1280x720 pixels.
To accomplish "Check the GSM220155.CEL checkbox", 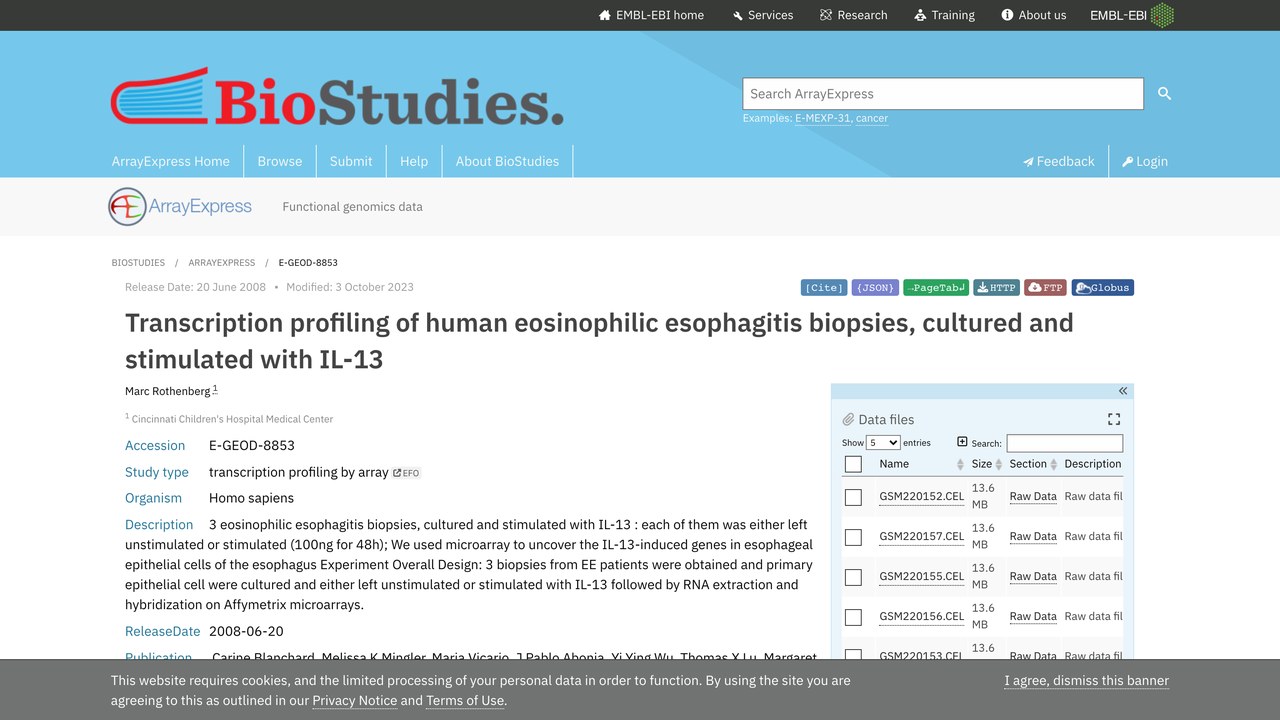I will (x=853, y=577).
